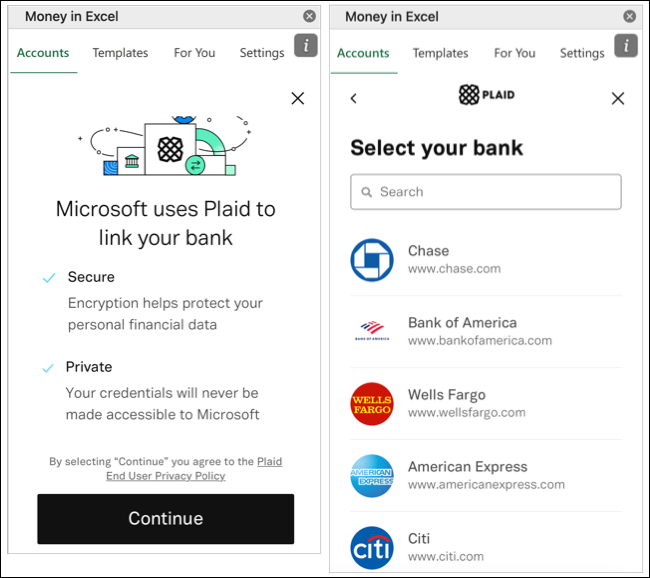Click the bank Search field
Screen dimensions: 650x578
tap(486, 192)
